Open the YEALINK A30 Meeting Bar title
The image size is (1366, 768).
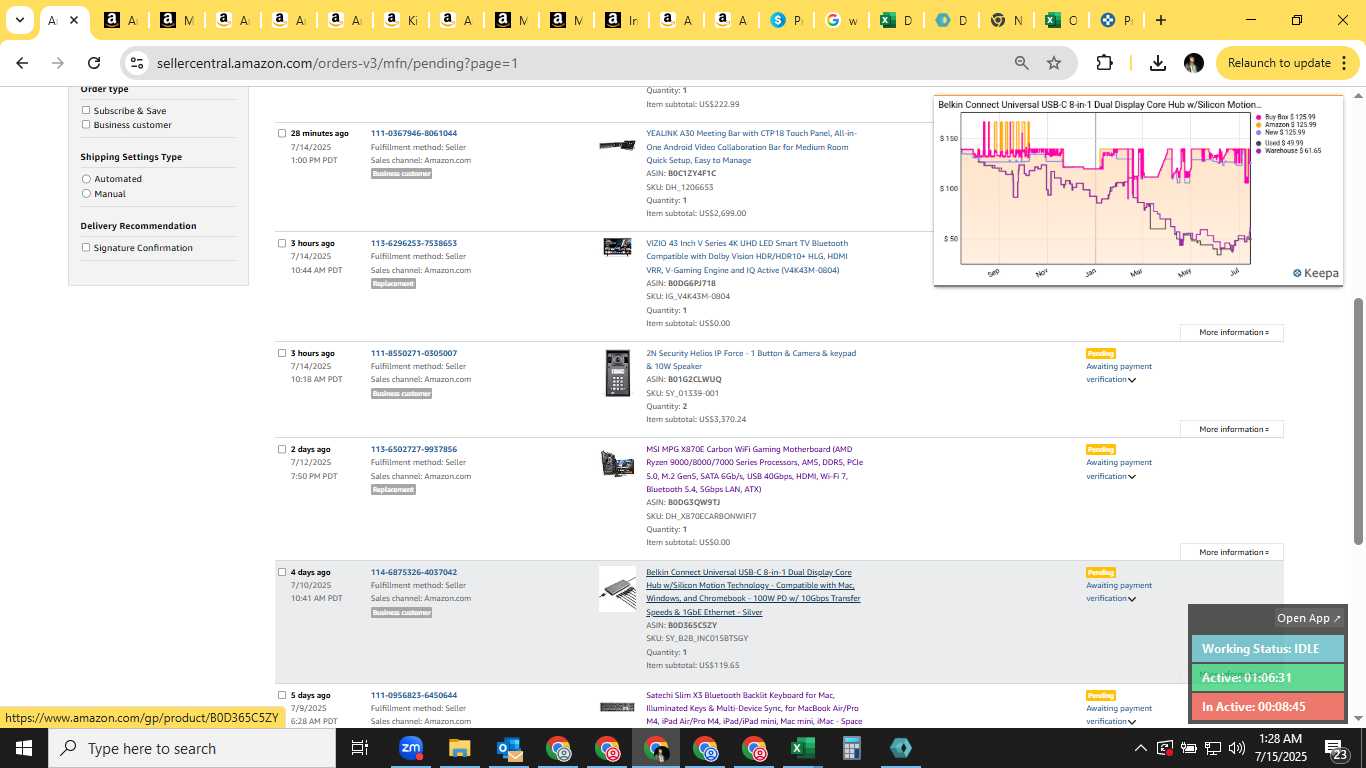[752, 146]
